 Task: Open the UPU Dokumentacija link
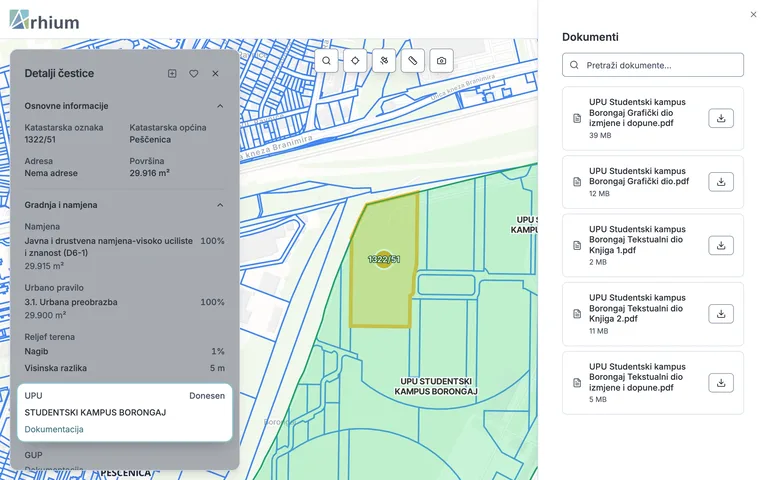(x=54, y=429)
